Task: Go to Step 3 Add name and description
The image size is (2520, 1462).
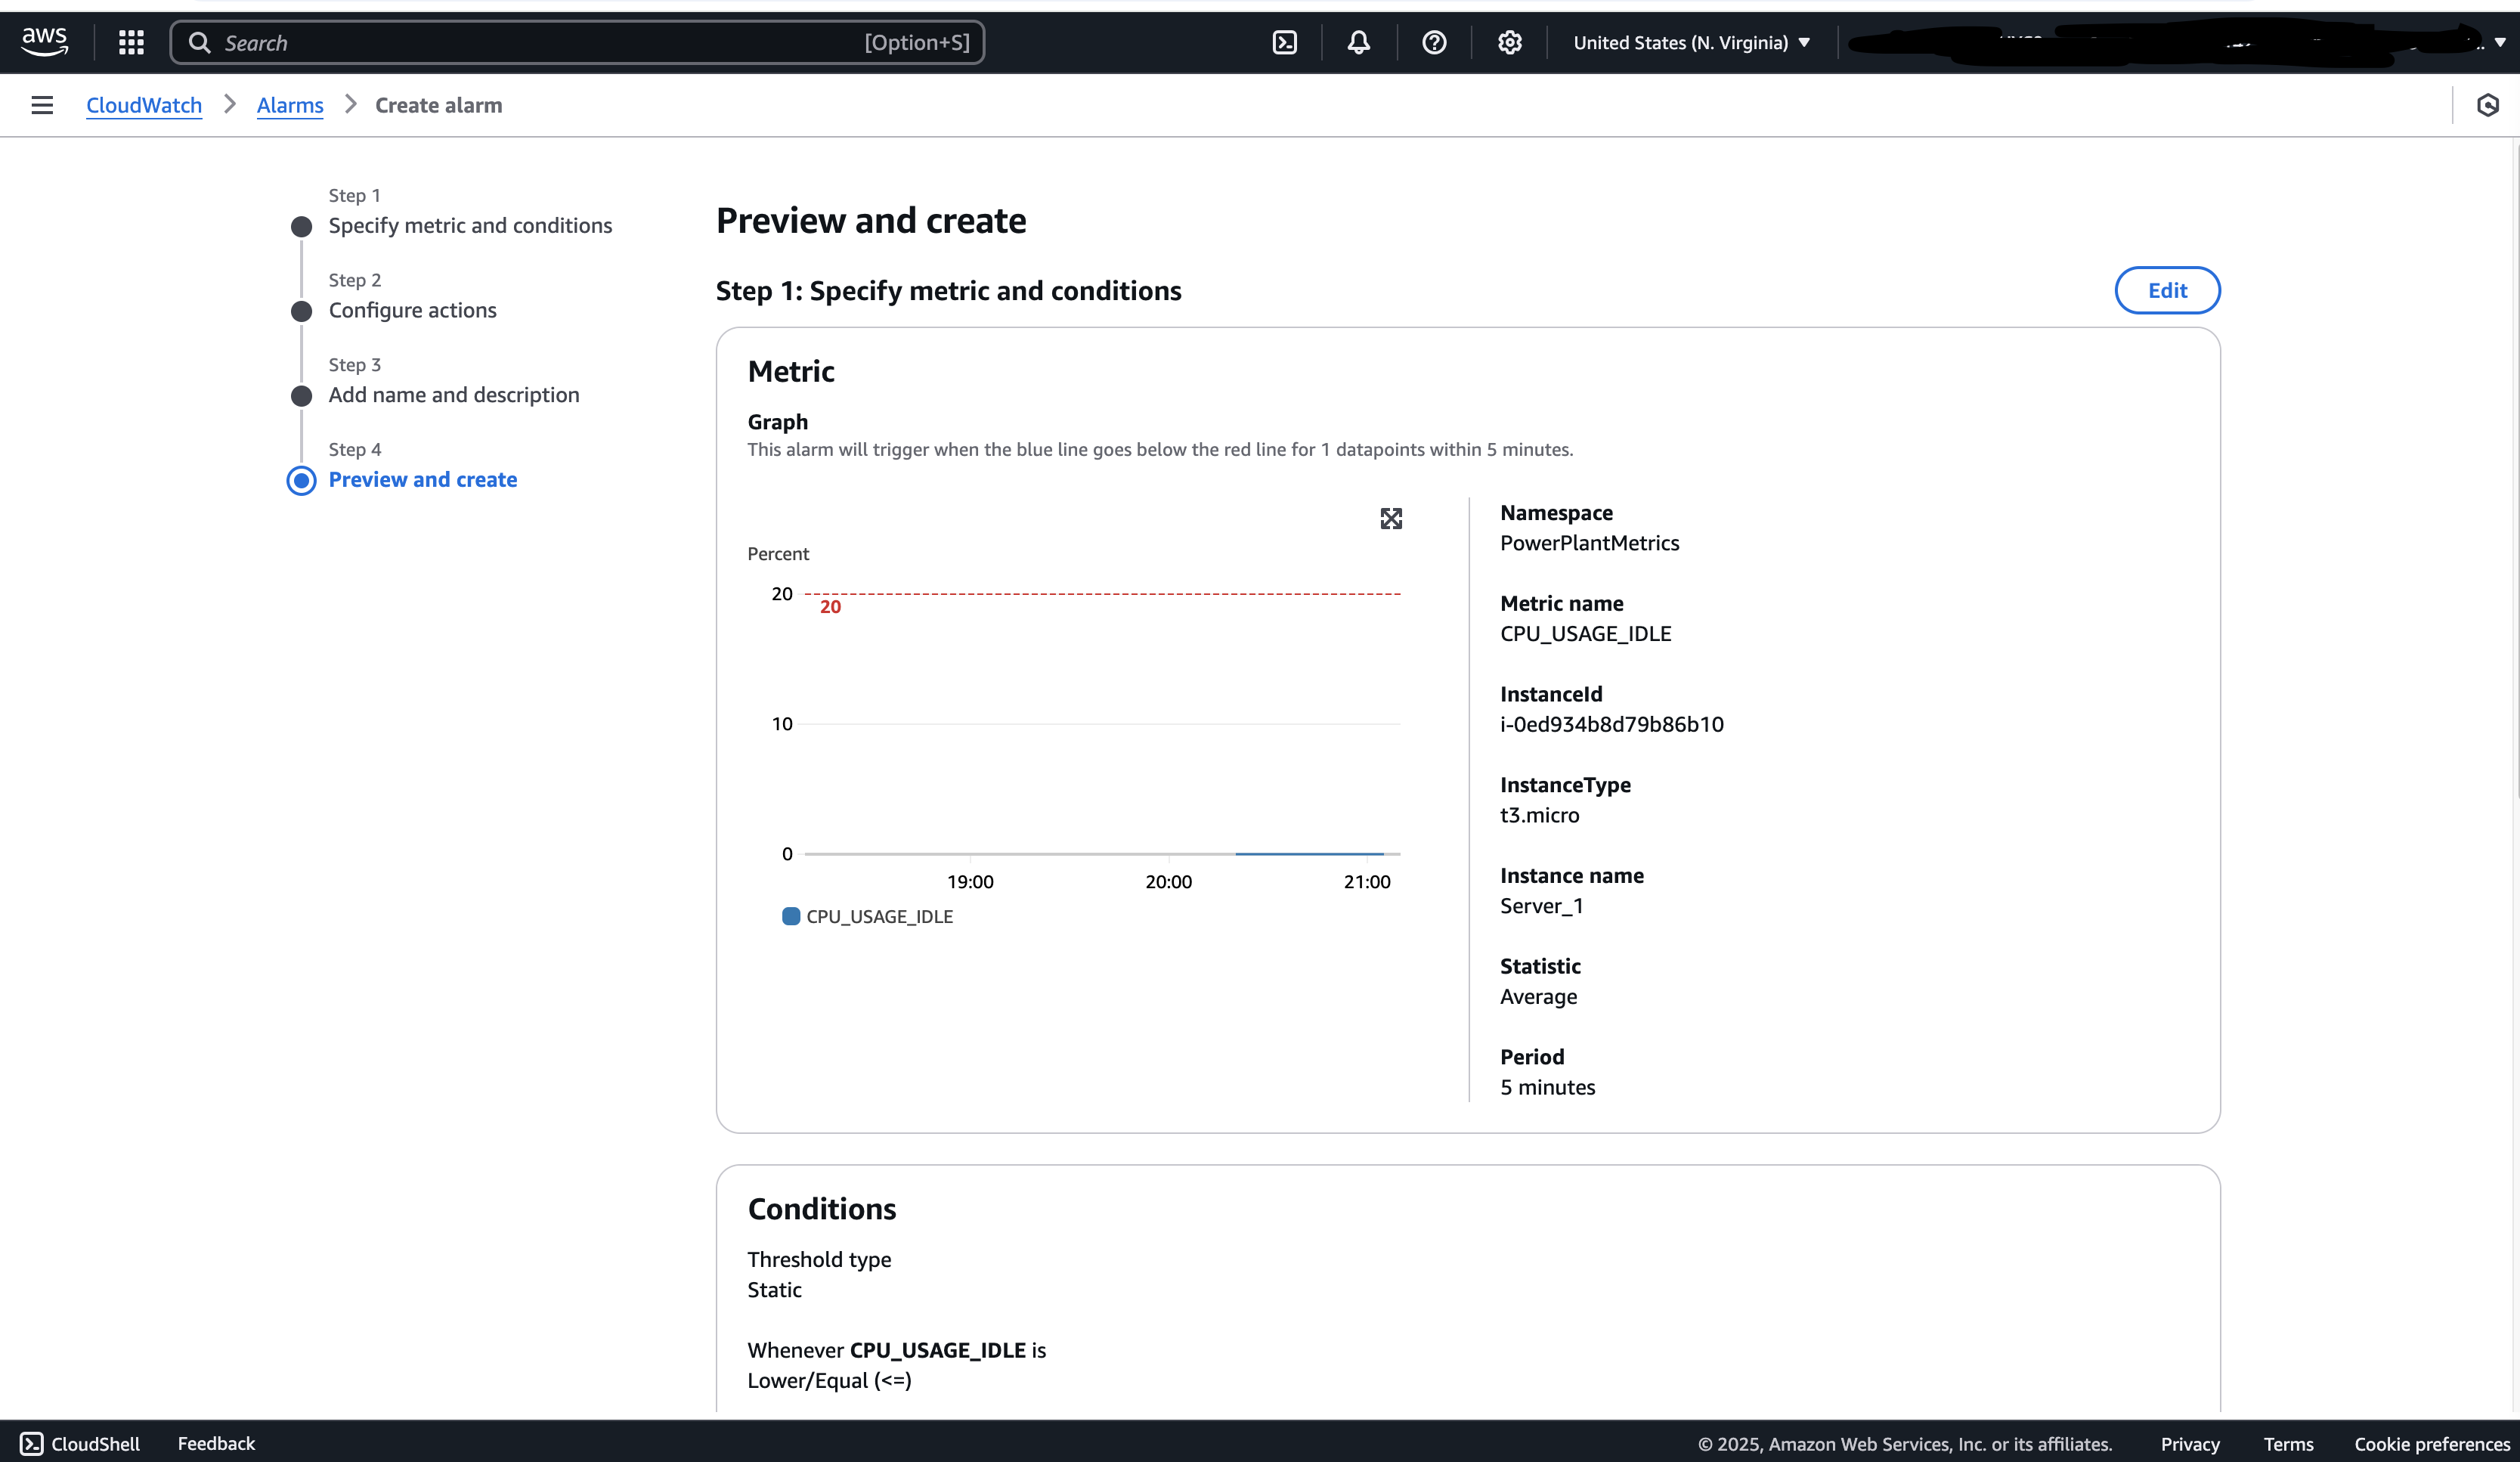Action: (454, 395)
